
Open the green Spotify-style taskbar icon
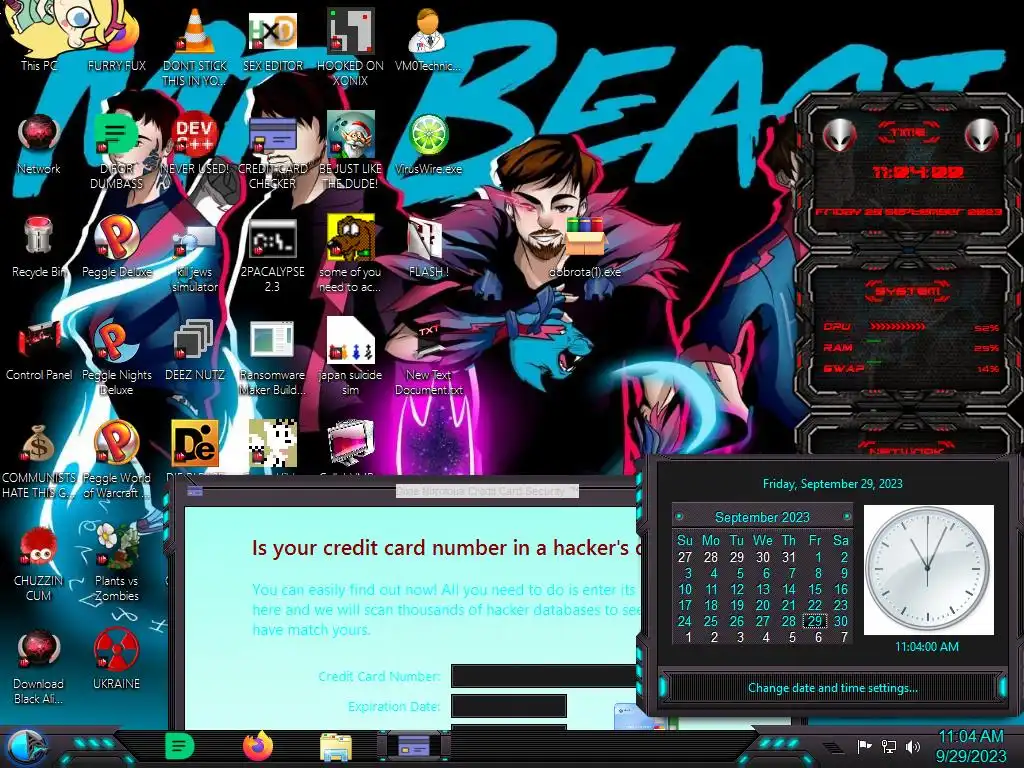pos(180,746)
